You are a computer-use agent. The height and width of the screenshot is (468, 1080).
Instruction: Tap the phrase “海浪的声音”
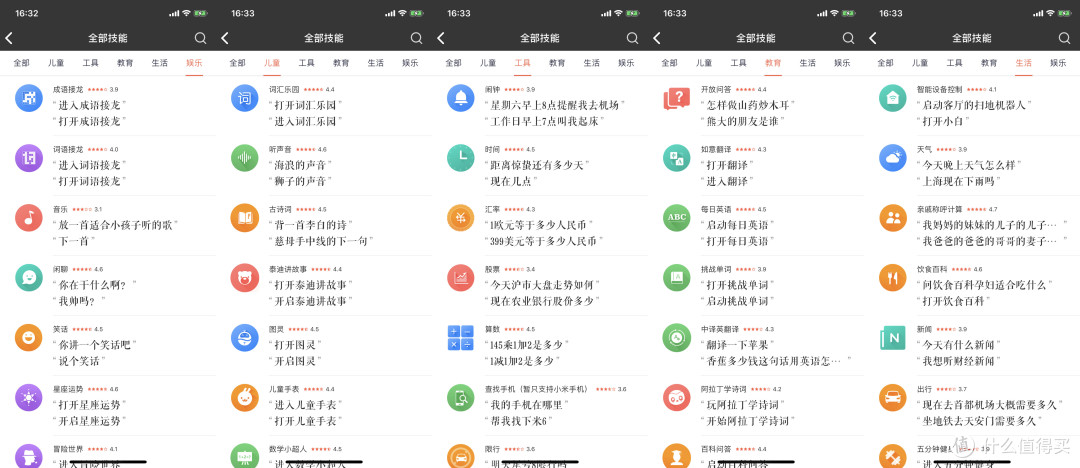tap(300, 165)
